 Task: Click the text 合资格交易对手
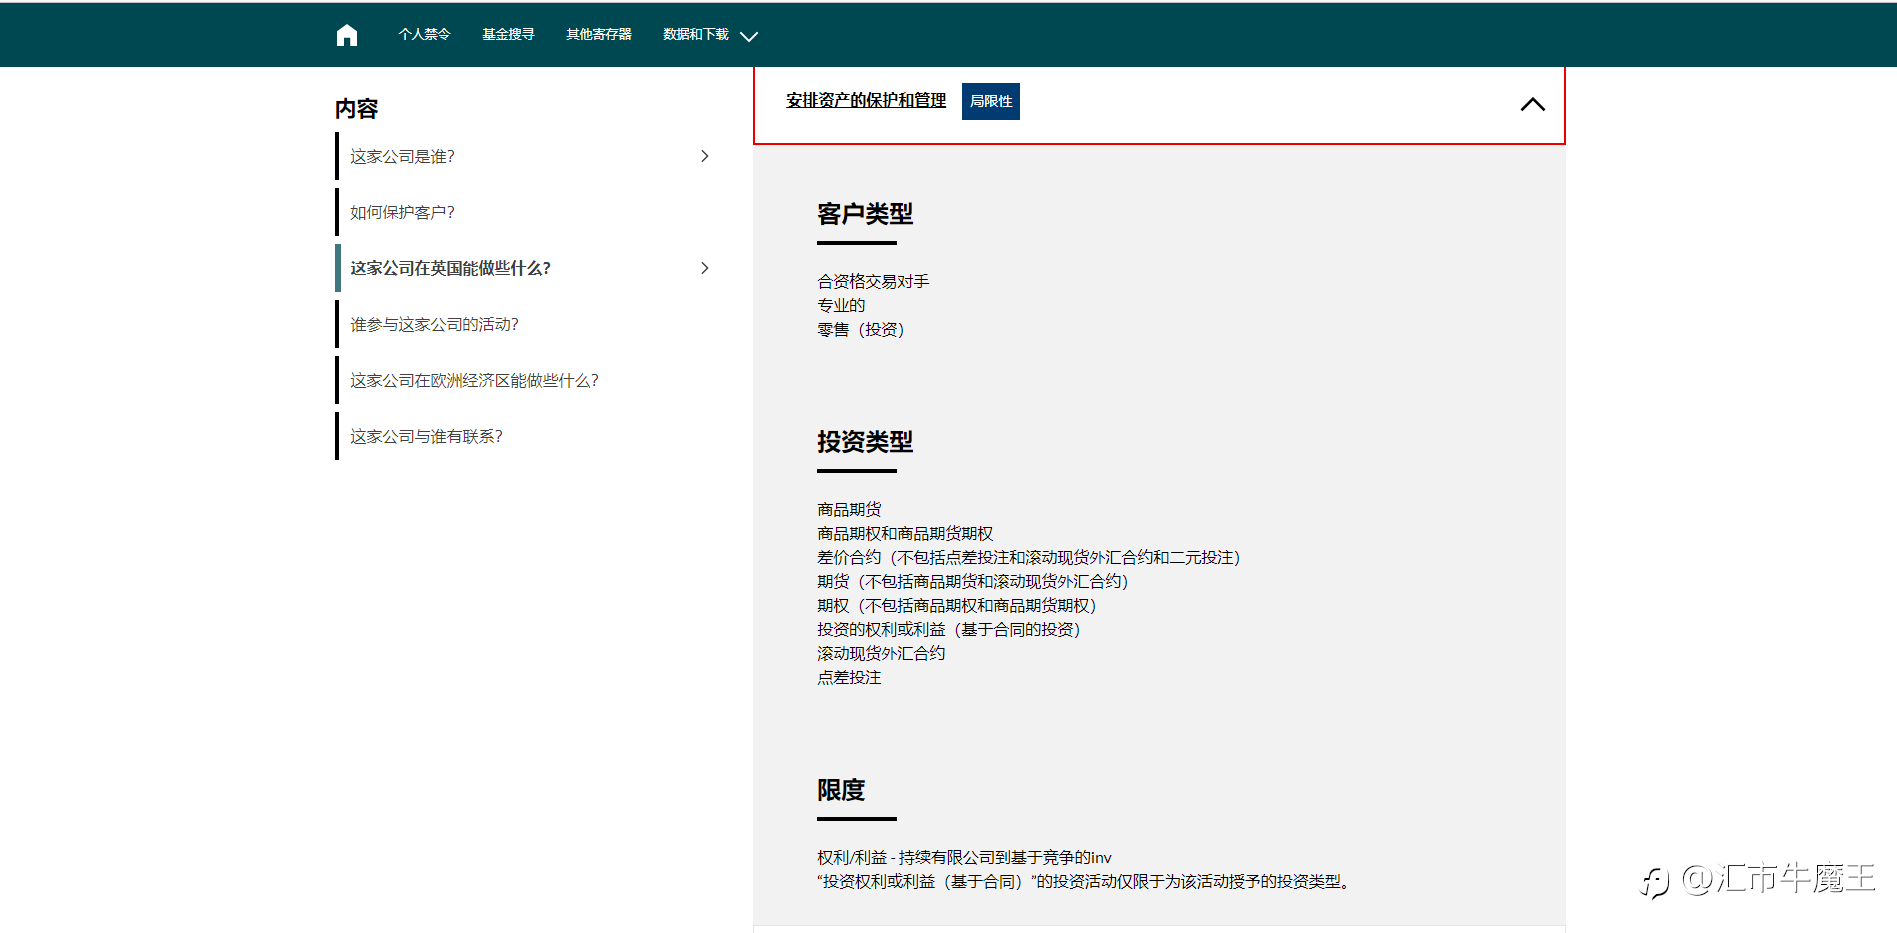873,281
